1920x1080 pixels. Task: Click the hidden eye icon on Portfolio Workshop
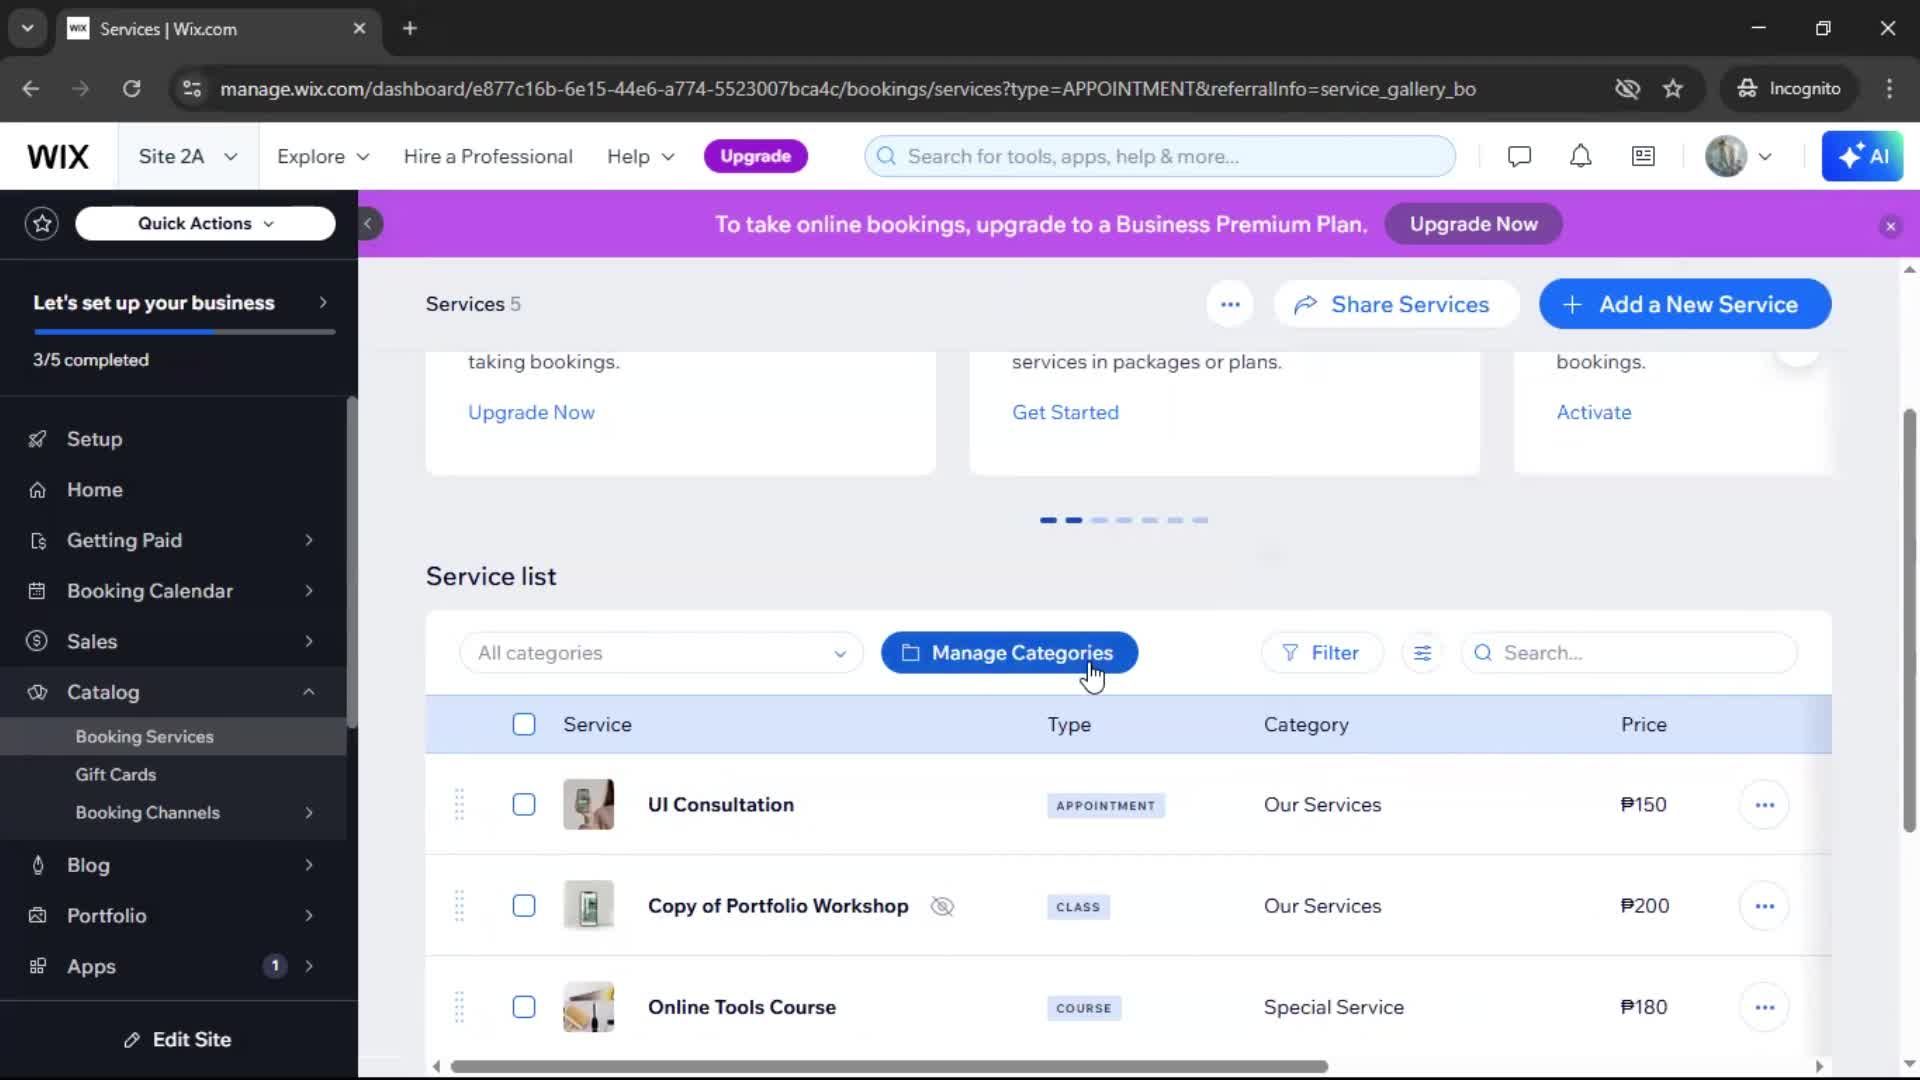(x=942, y=906)
